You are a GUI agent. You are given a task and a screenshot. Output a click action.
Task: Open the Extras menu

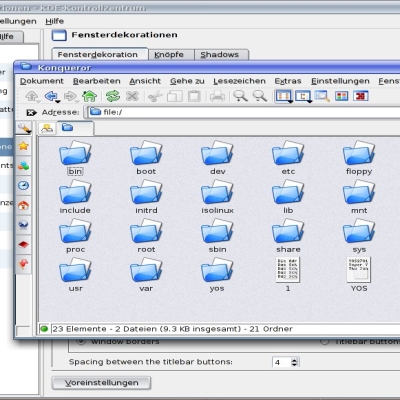pyautogui.click(x=288, y=81)
